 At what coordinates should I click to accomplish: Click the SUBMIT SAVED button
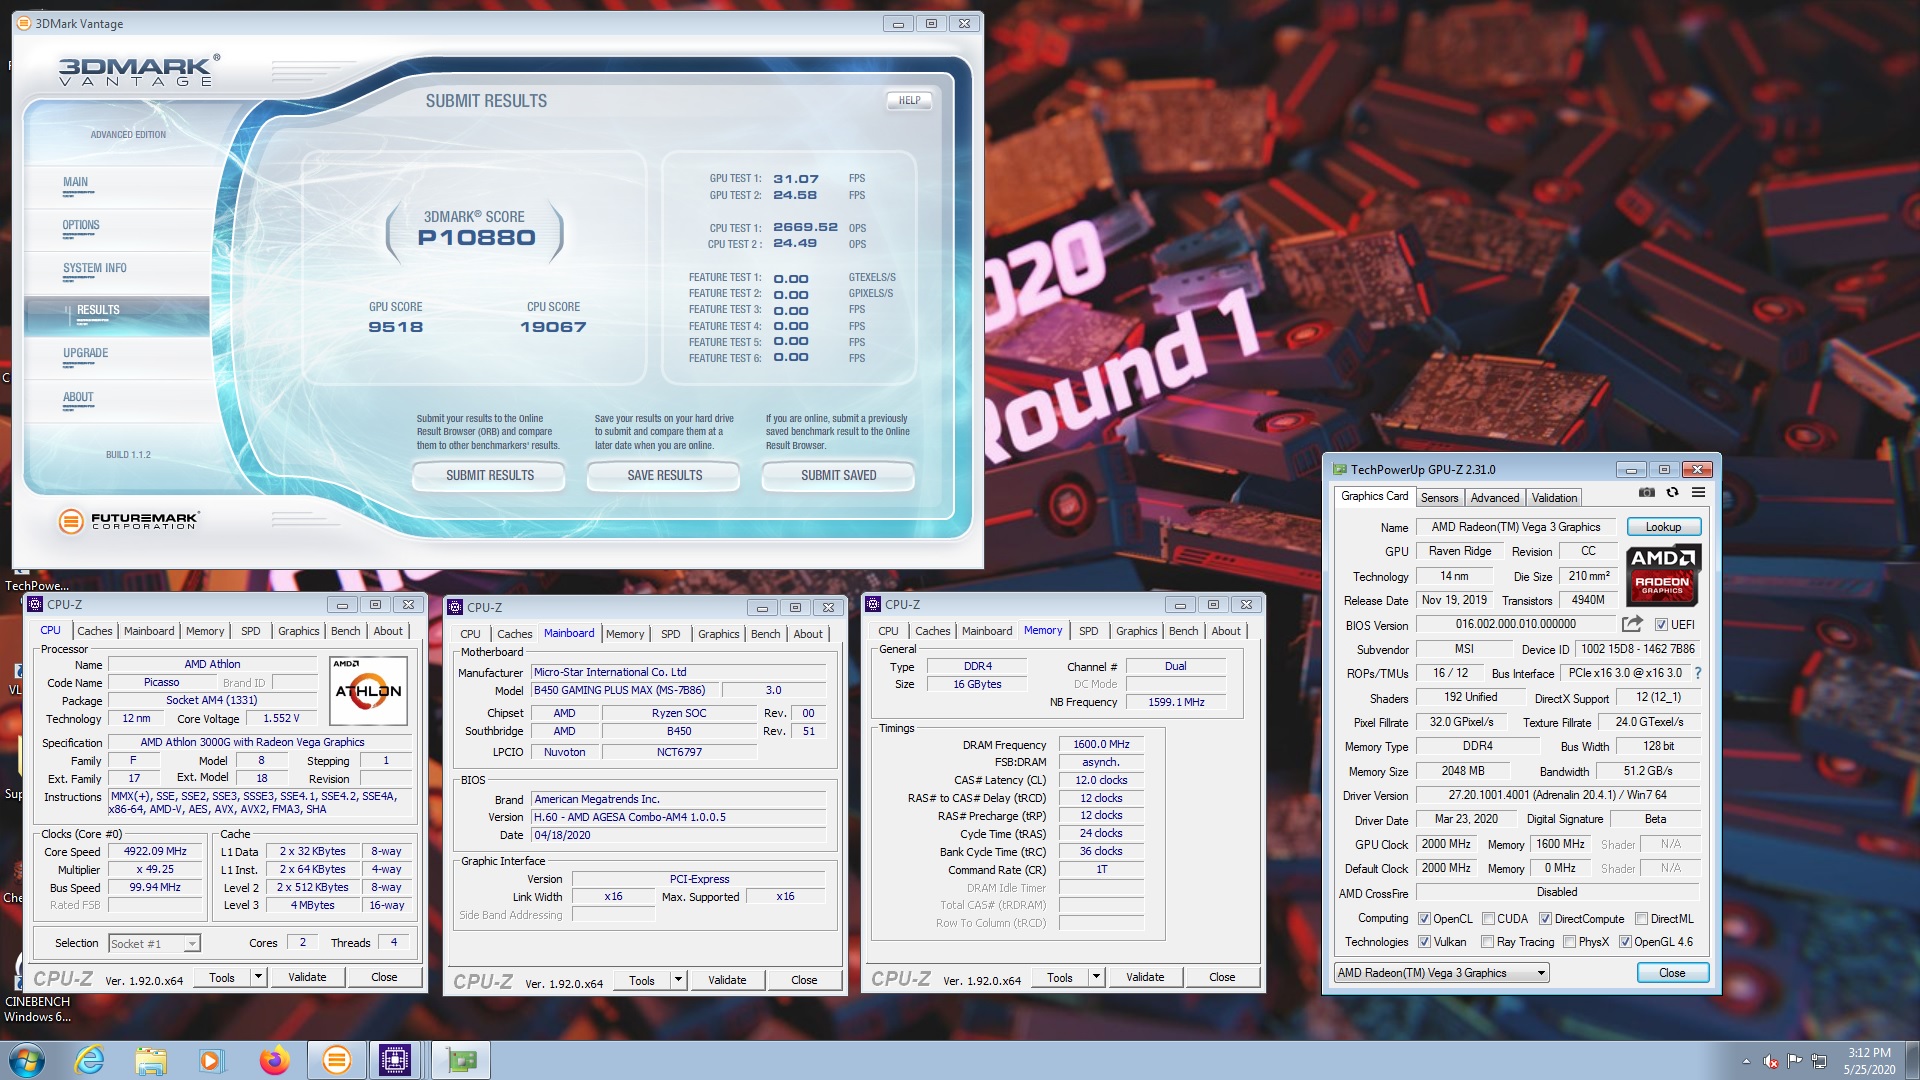point(838,476)
